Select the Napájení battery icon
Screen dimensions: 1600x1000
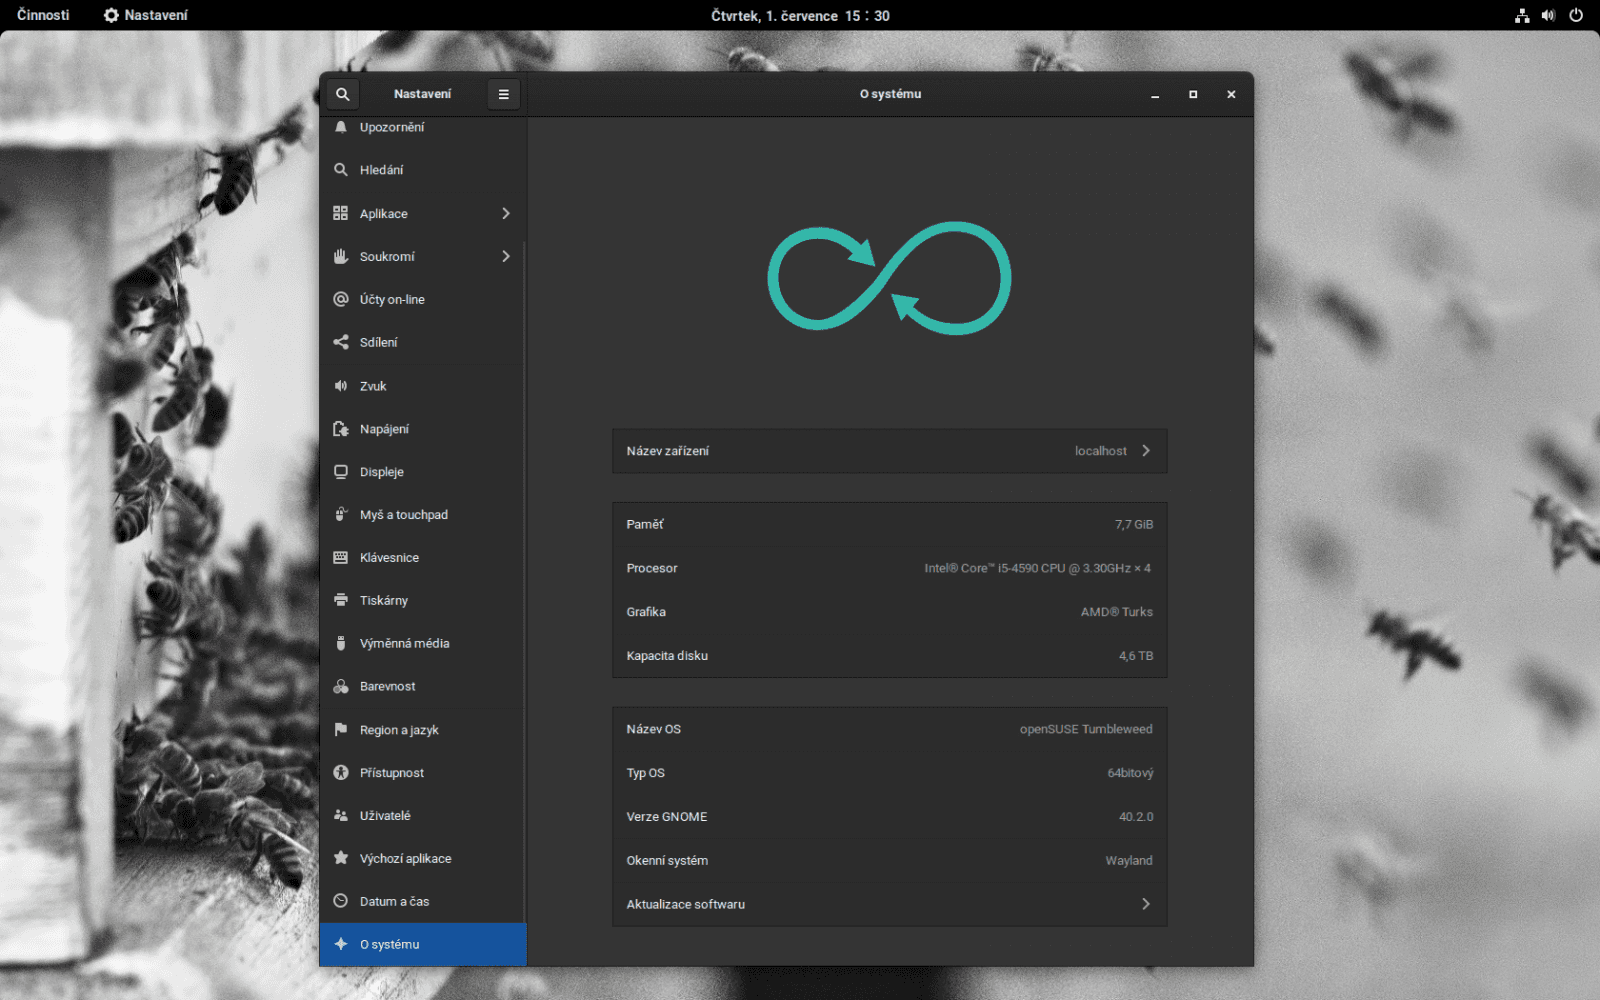(x=341, y=428)
